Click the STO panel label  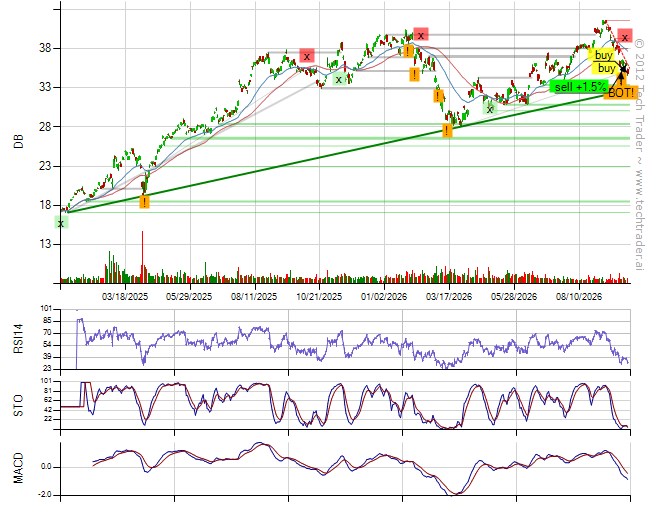[x=18, y=405]
